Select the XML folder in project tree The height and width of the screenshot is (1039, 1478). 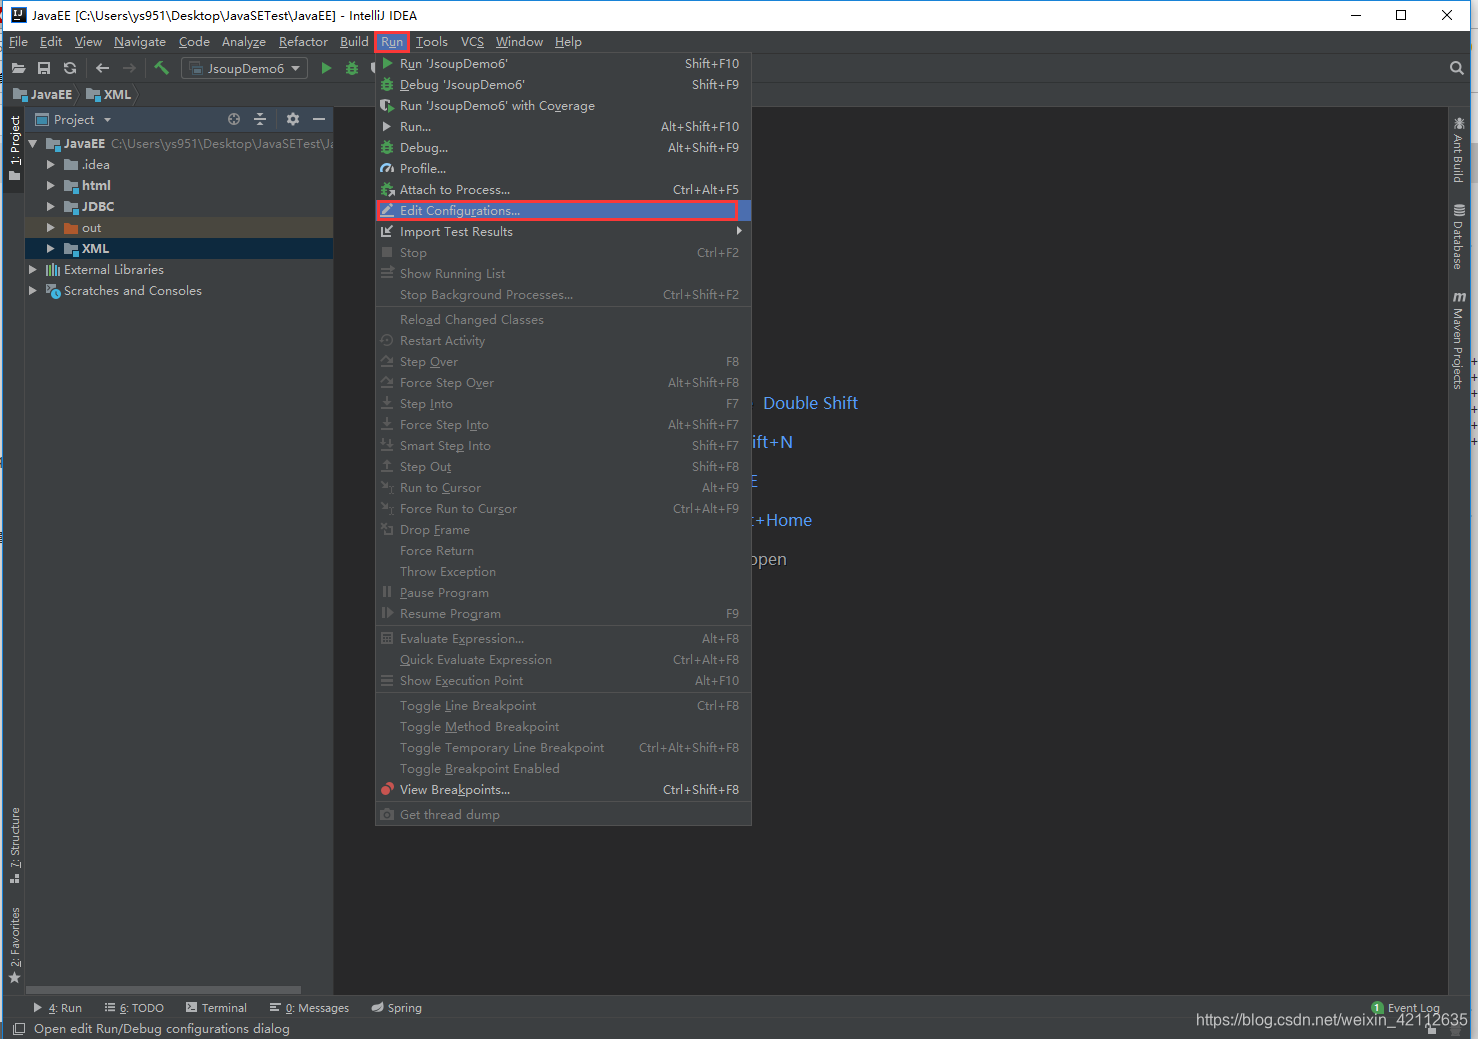(179, 249)
